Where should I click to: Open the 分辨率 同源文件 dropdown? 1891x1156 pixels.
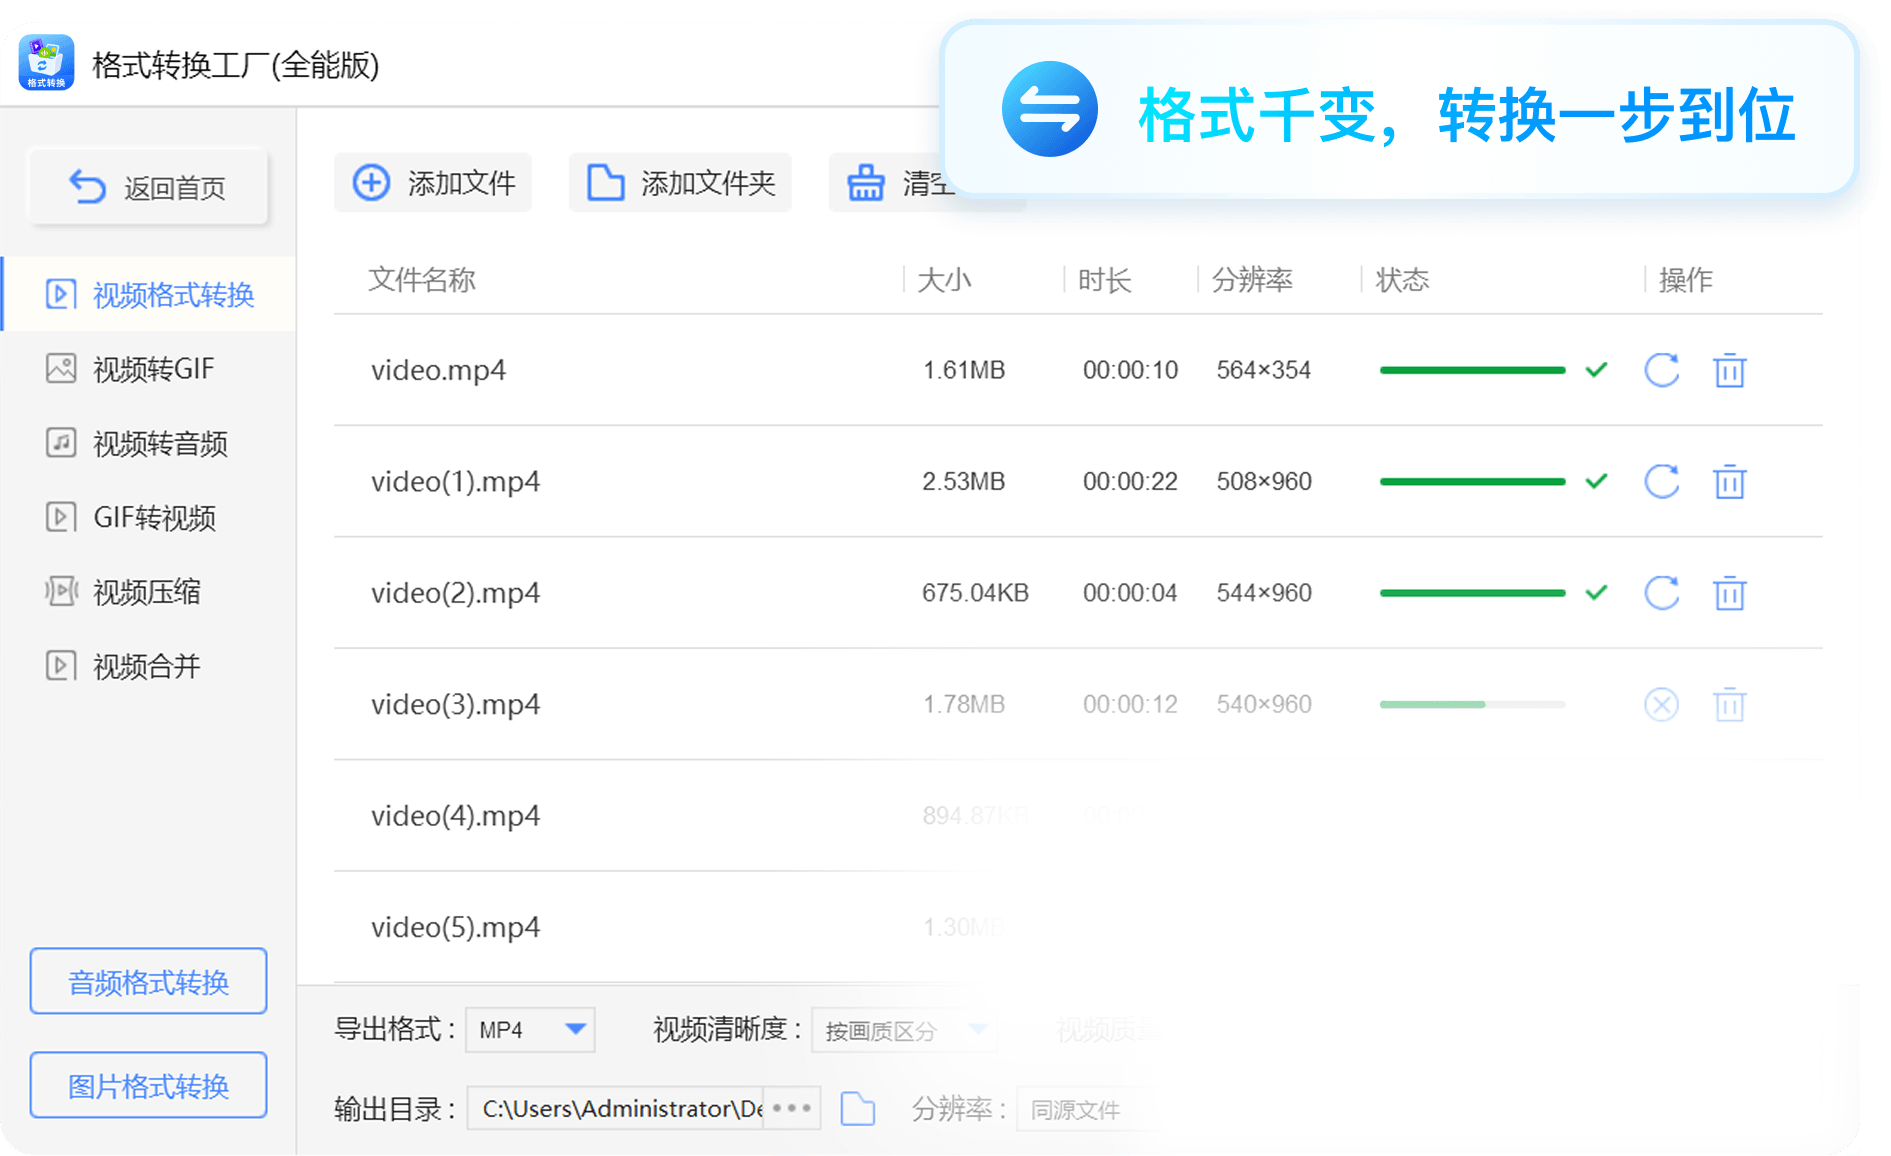click(1090, 1109)
